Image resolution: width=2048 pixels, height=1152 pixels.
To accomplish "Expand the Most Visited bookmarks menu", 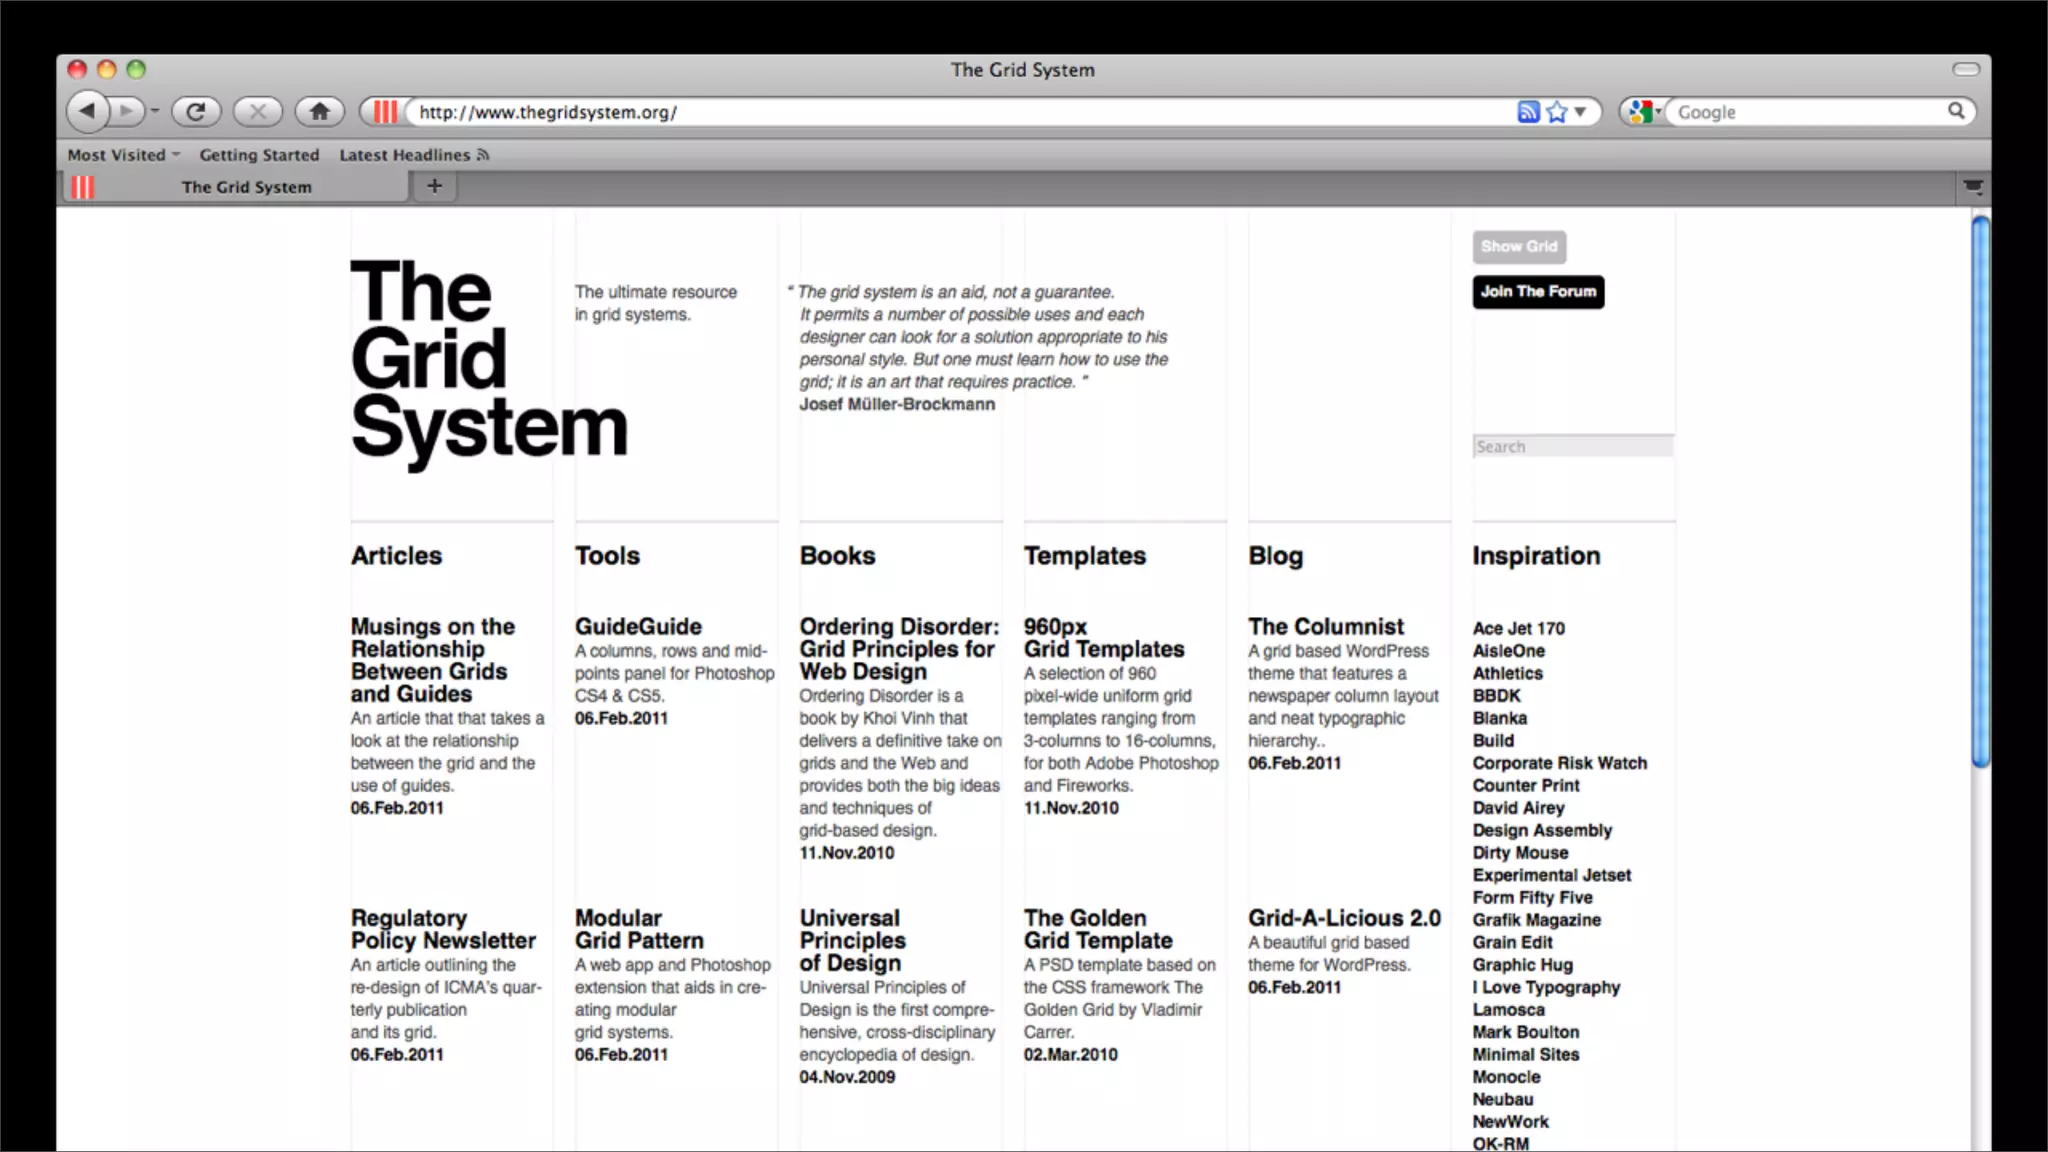I will pyautogui.click(x=123, y=155).
